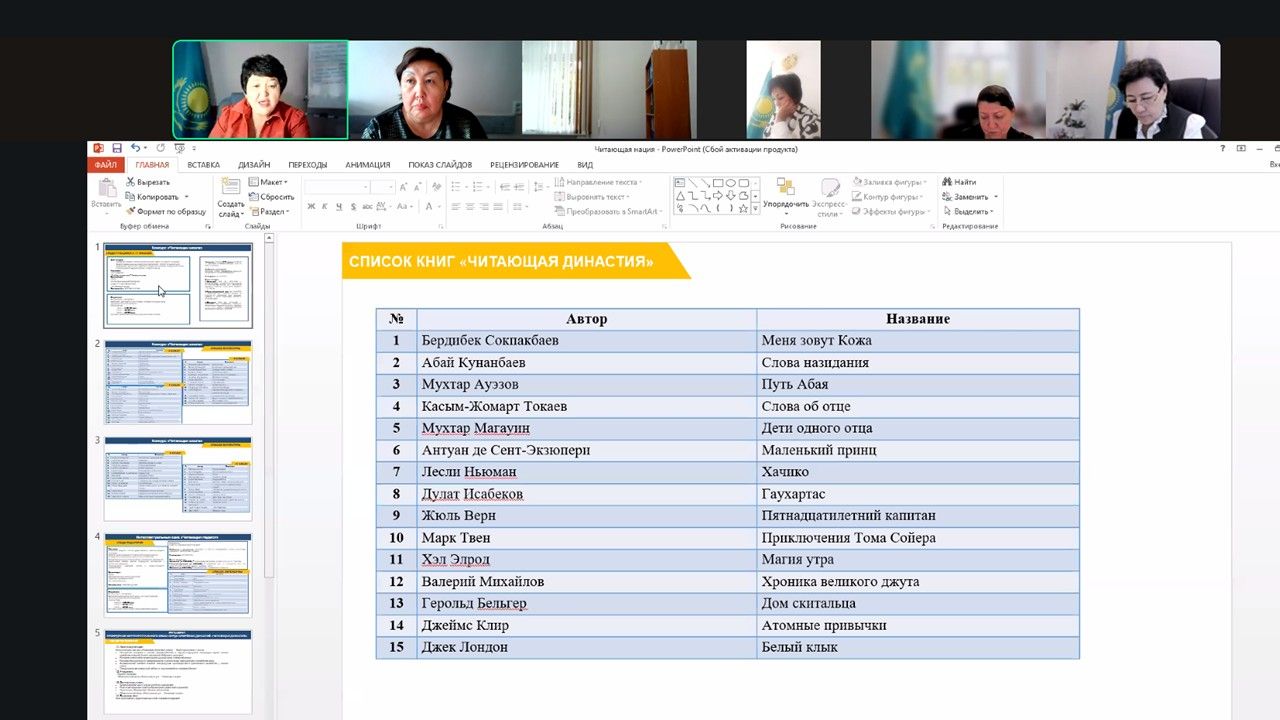
Task: Open the Arrange (Упорядочить) tool
Action: 785,197
